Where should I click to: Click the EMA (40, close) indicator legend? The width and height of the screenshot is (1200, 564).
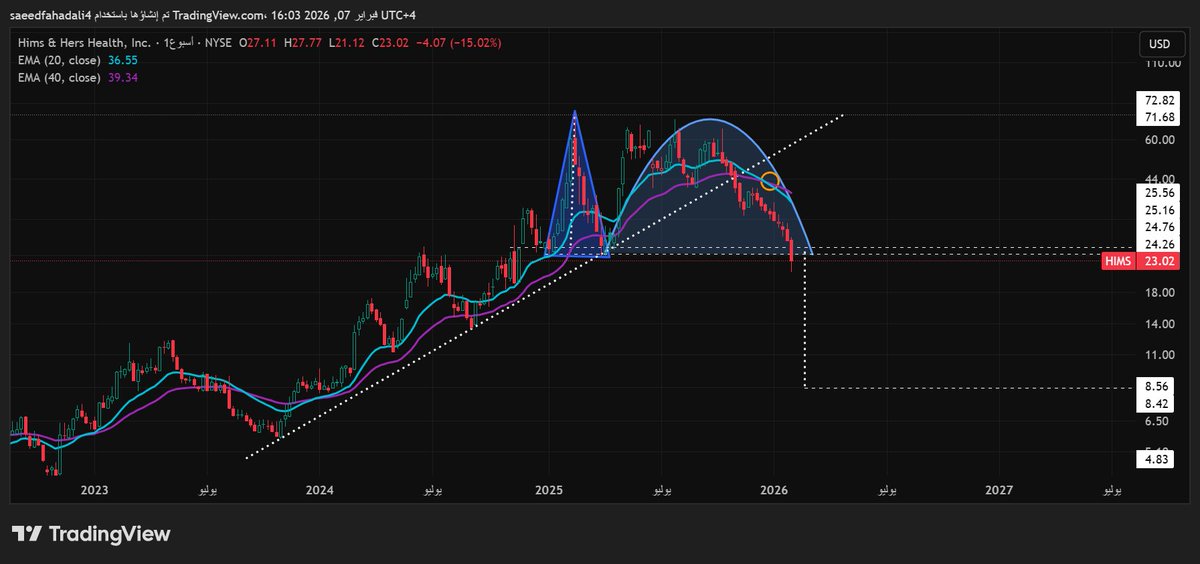[58, 77]
